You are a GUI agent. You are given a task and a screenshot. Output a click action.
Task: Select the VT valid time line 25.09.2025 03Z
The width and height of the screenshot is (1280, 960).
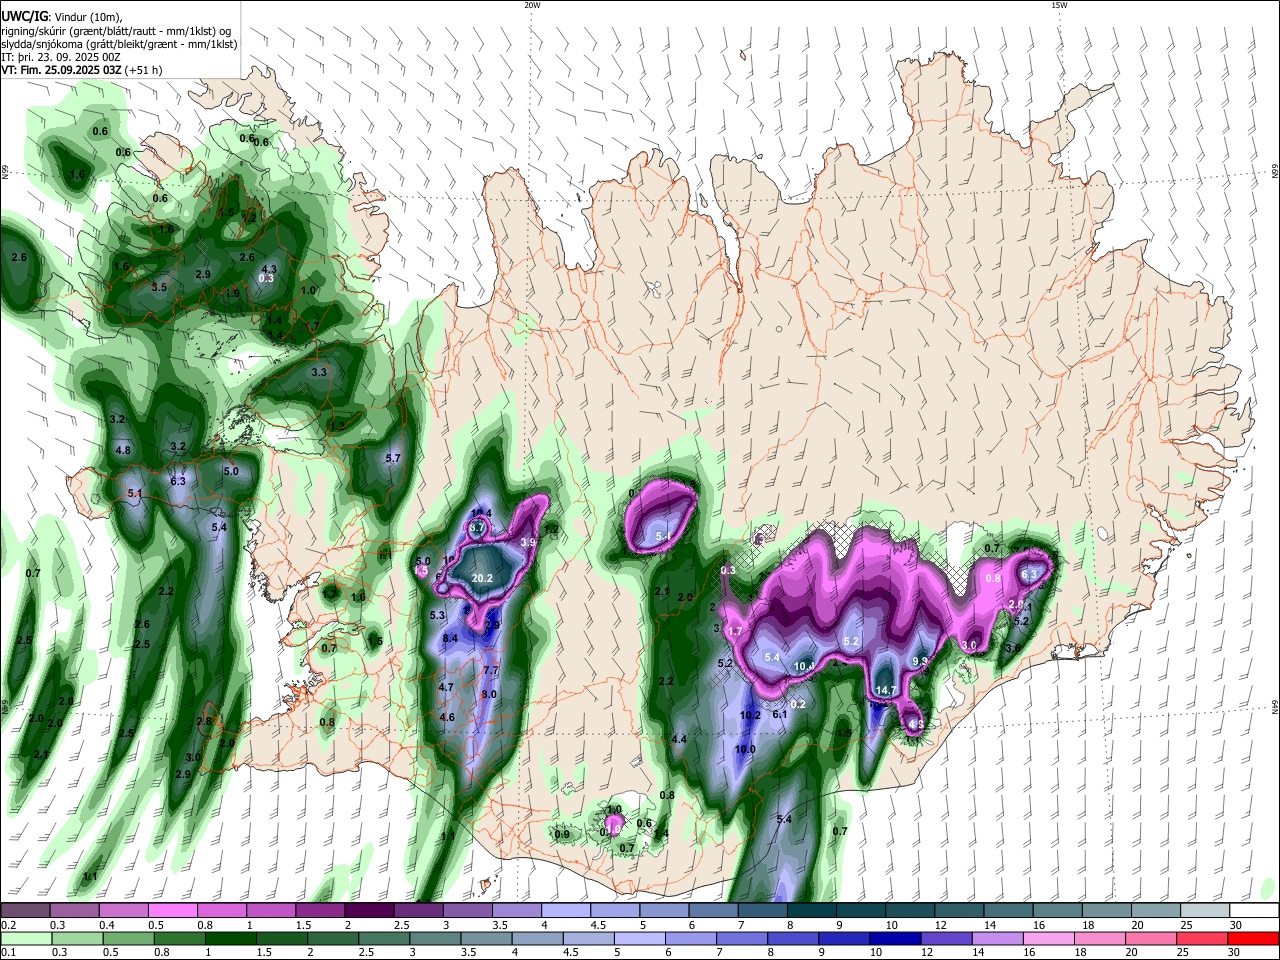click(82, 70)
